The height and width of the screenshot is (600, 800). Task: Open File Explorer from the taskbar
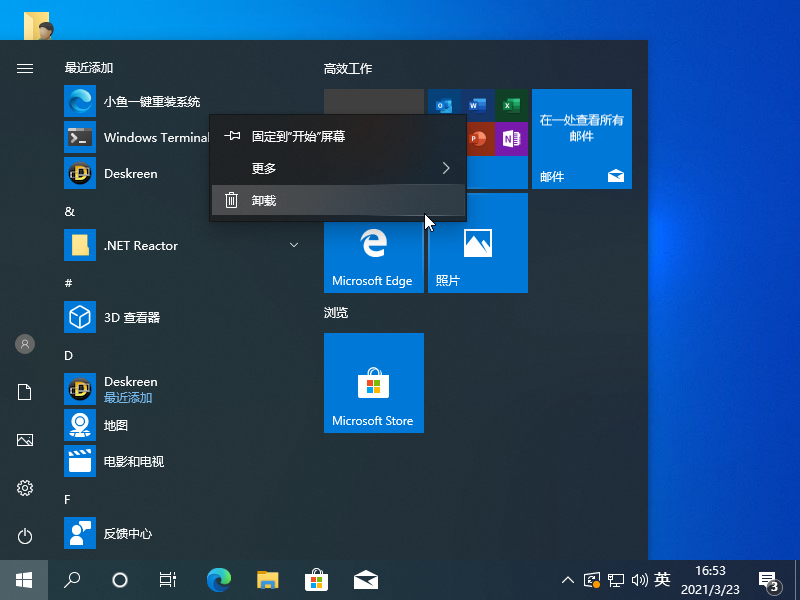pyautogui.click(x=267, y=579)
